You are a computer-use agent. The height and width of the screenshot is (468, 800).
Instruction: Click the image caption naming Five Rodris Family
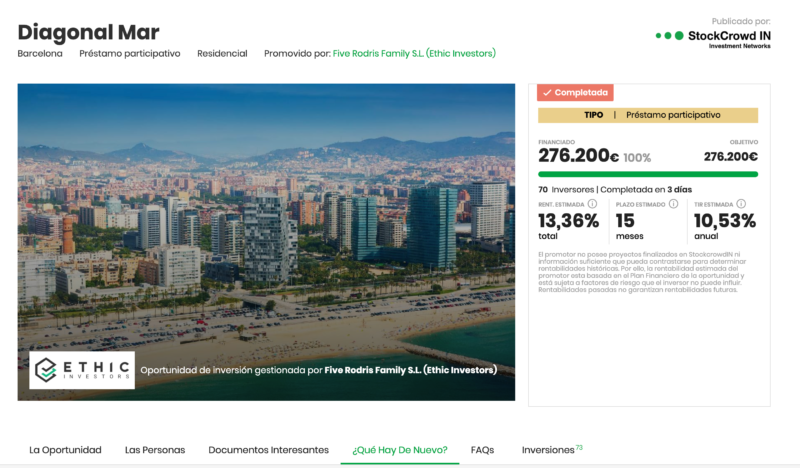coord(318,370)
